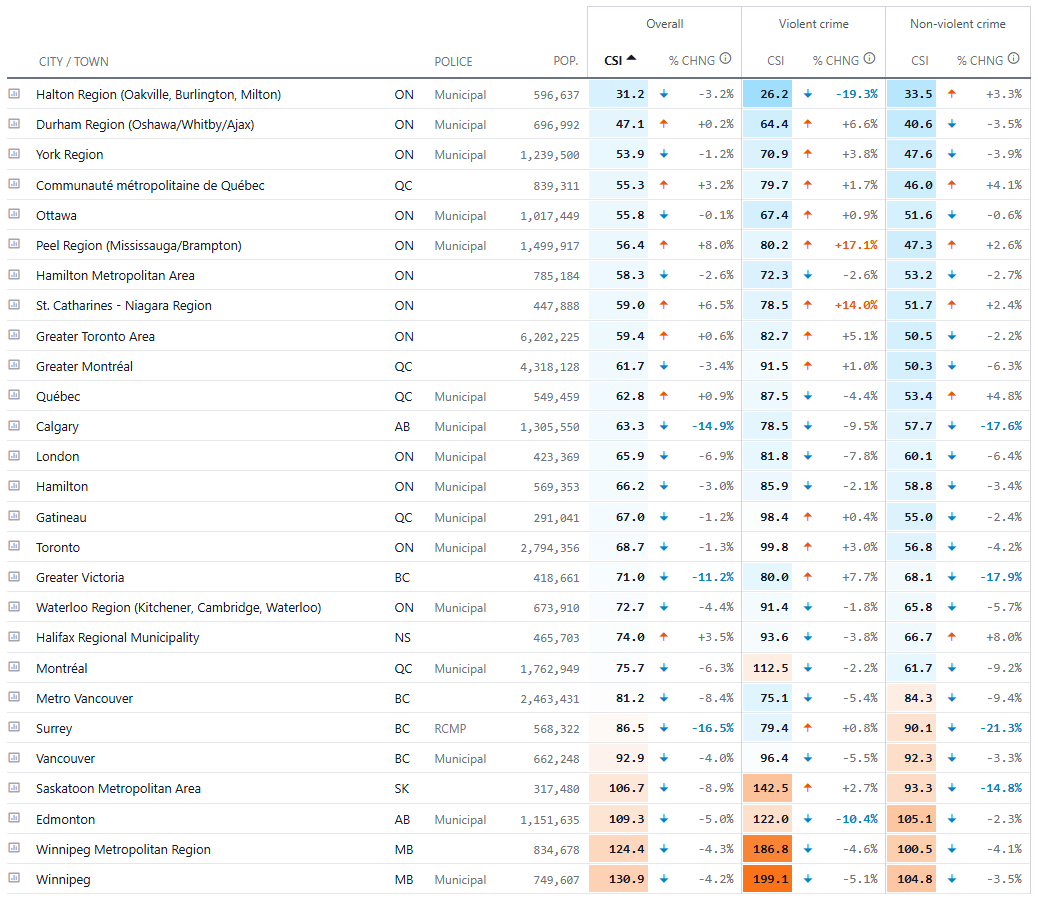
Task: Open chart icon for Greater Toronto Area row
Action: click(14, 335)
